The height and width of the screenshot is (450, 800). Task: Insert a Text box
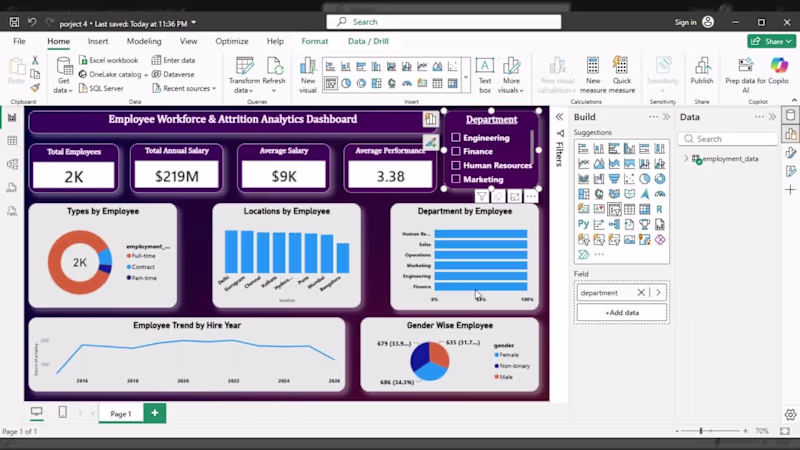pos(485,75)
